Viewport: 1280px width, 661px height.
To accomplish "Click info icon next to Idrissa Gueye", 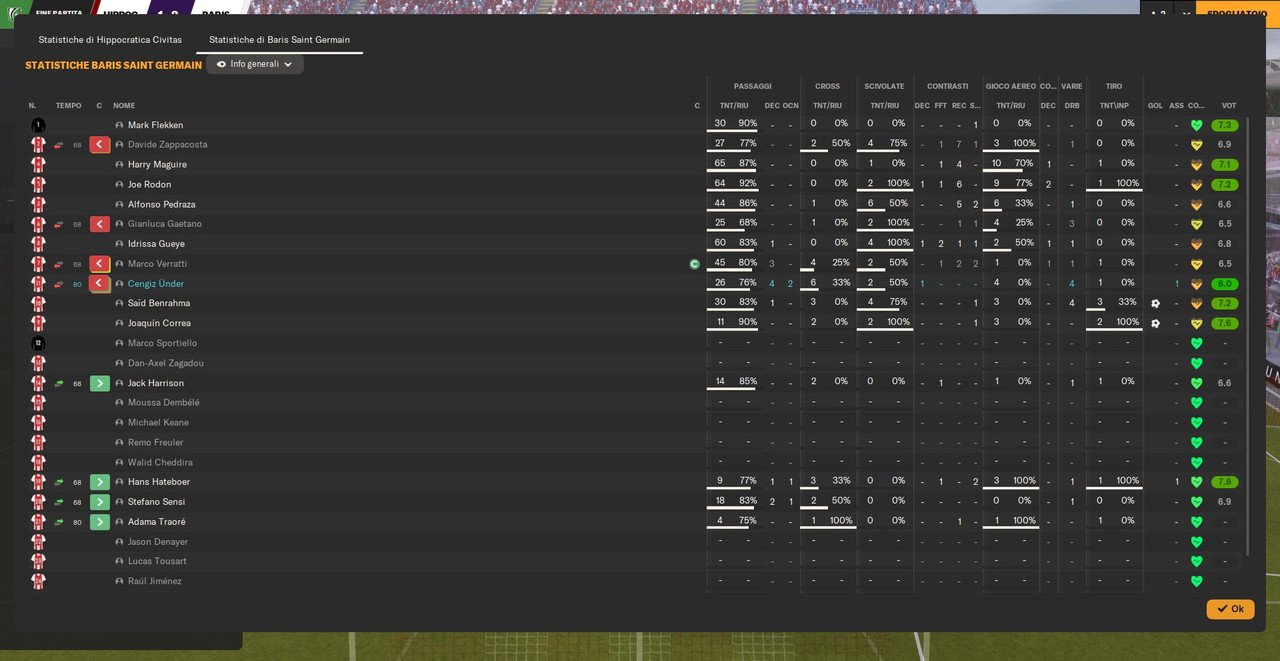I will [x=119, y=244].
